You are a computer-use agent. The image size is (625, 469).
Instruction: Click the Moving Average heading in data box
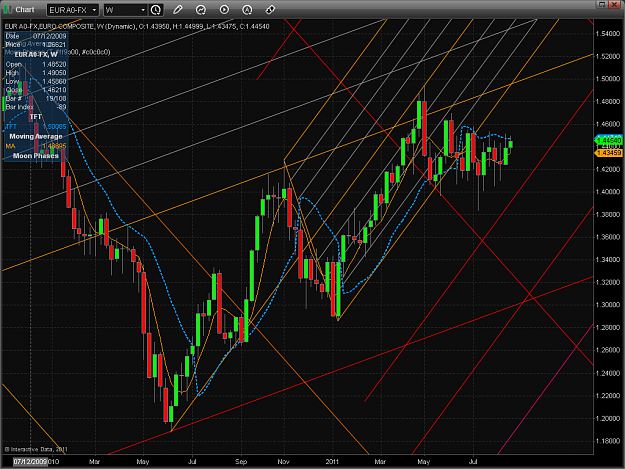(x=36, y=136)
